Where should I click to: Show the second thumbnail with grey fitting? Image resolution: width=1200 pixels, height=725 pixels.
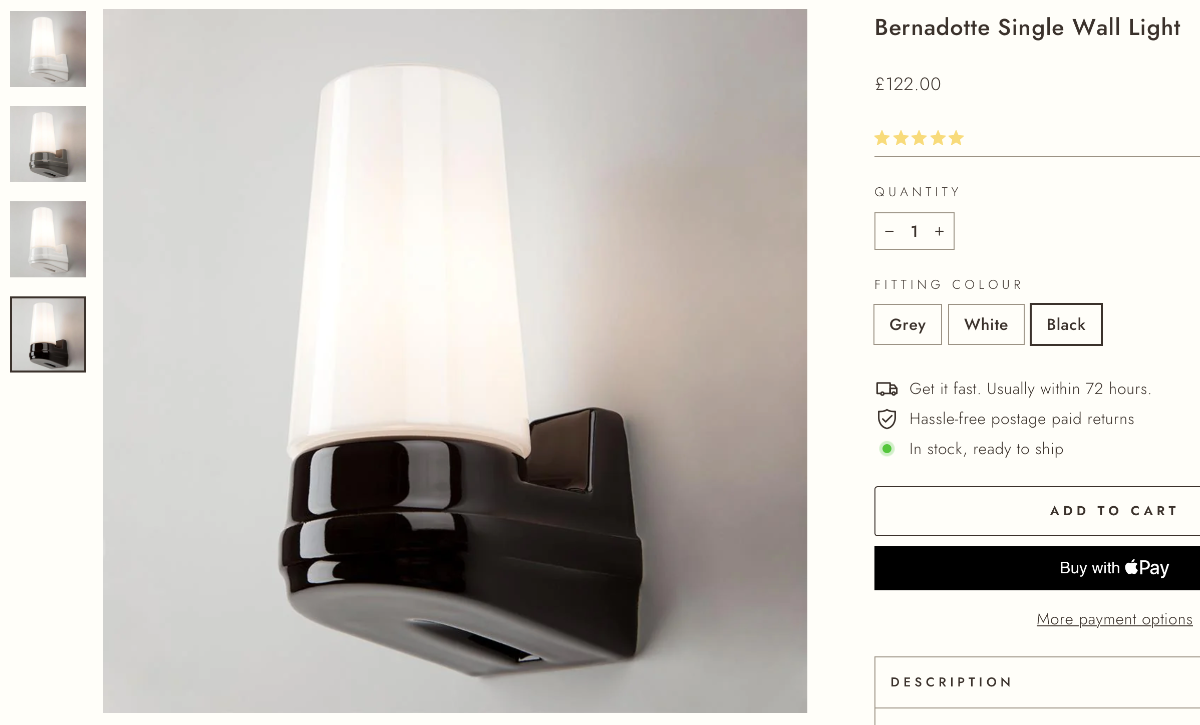48,144
